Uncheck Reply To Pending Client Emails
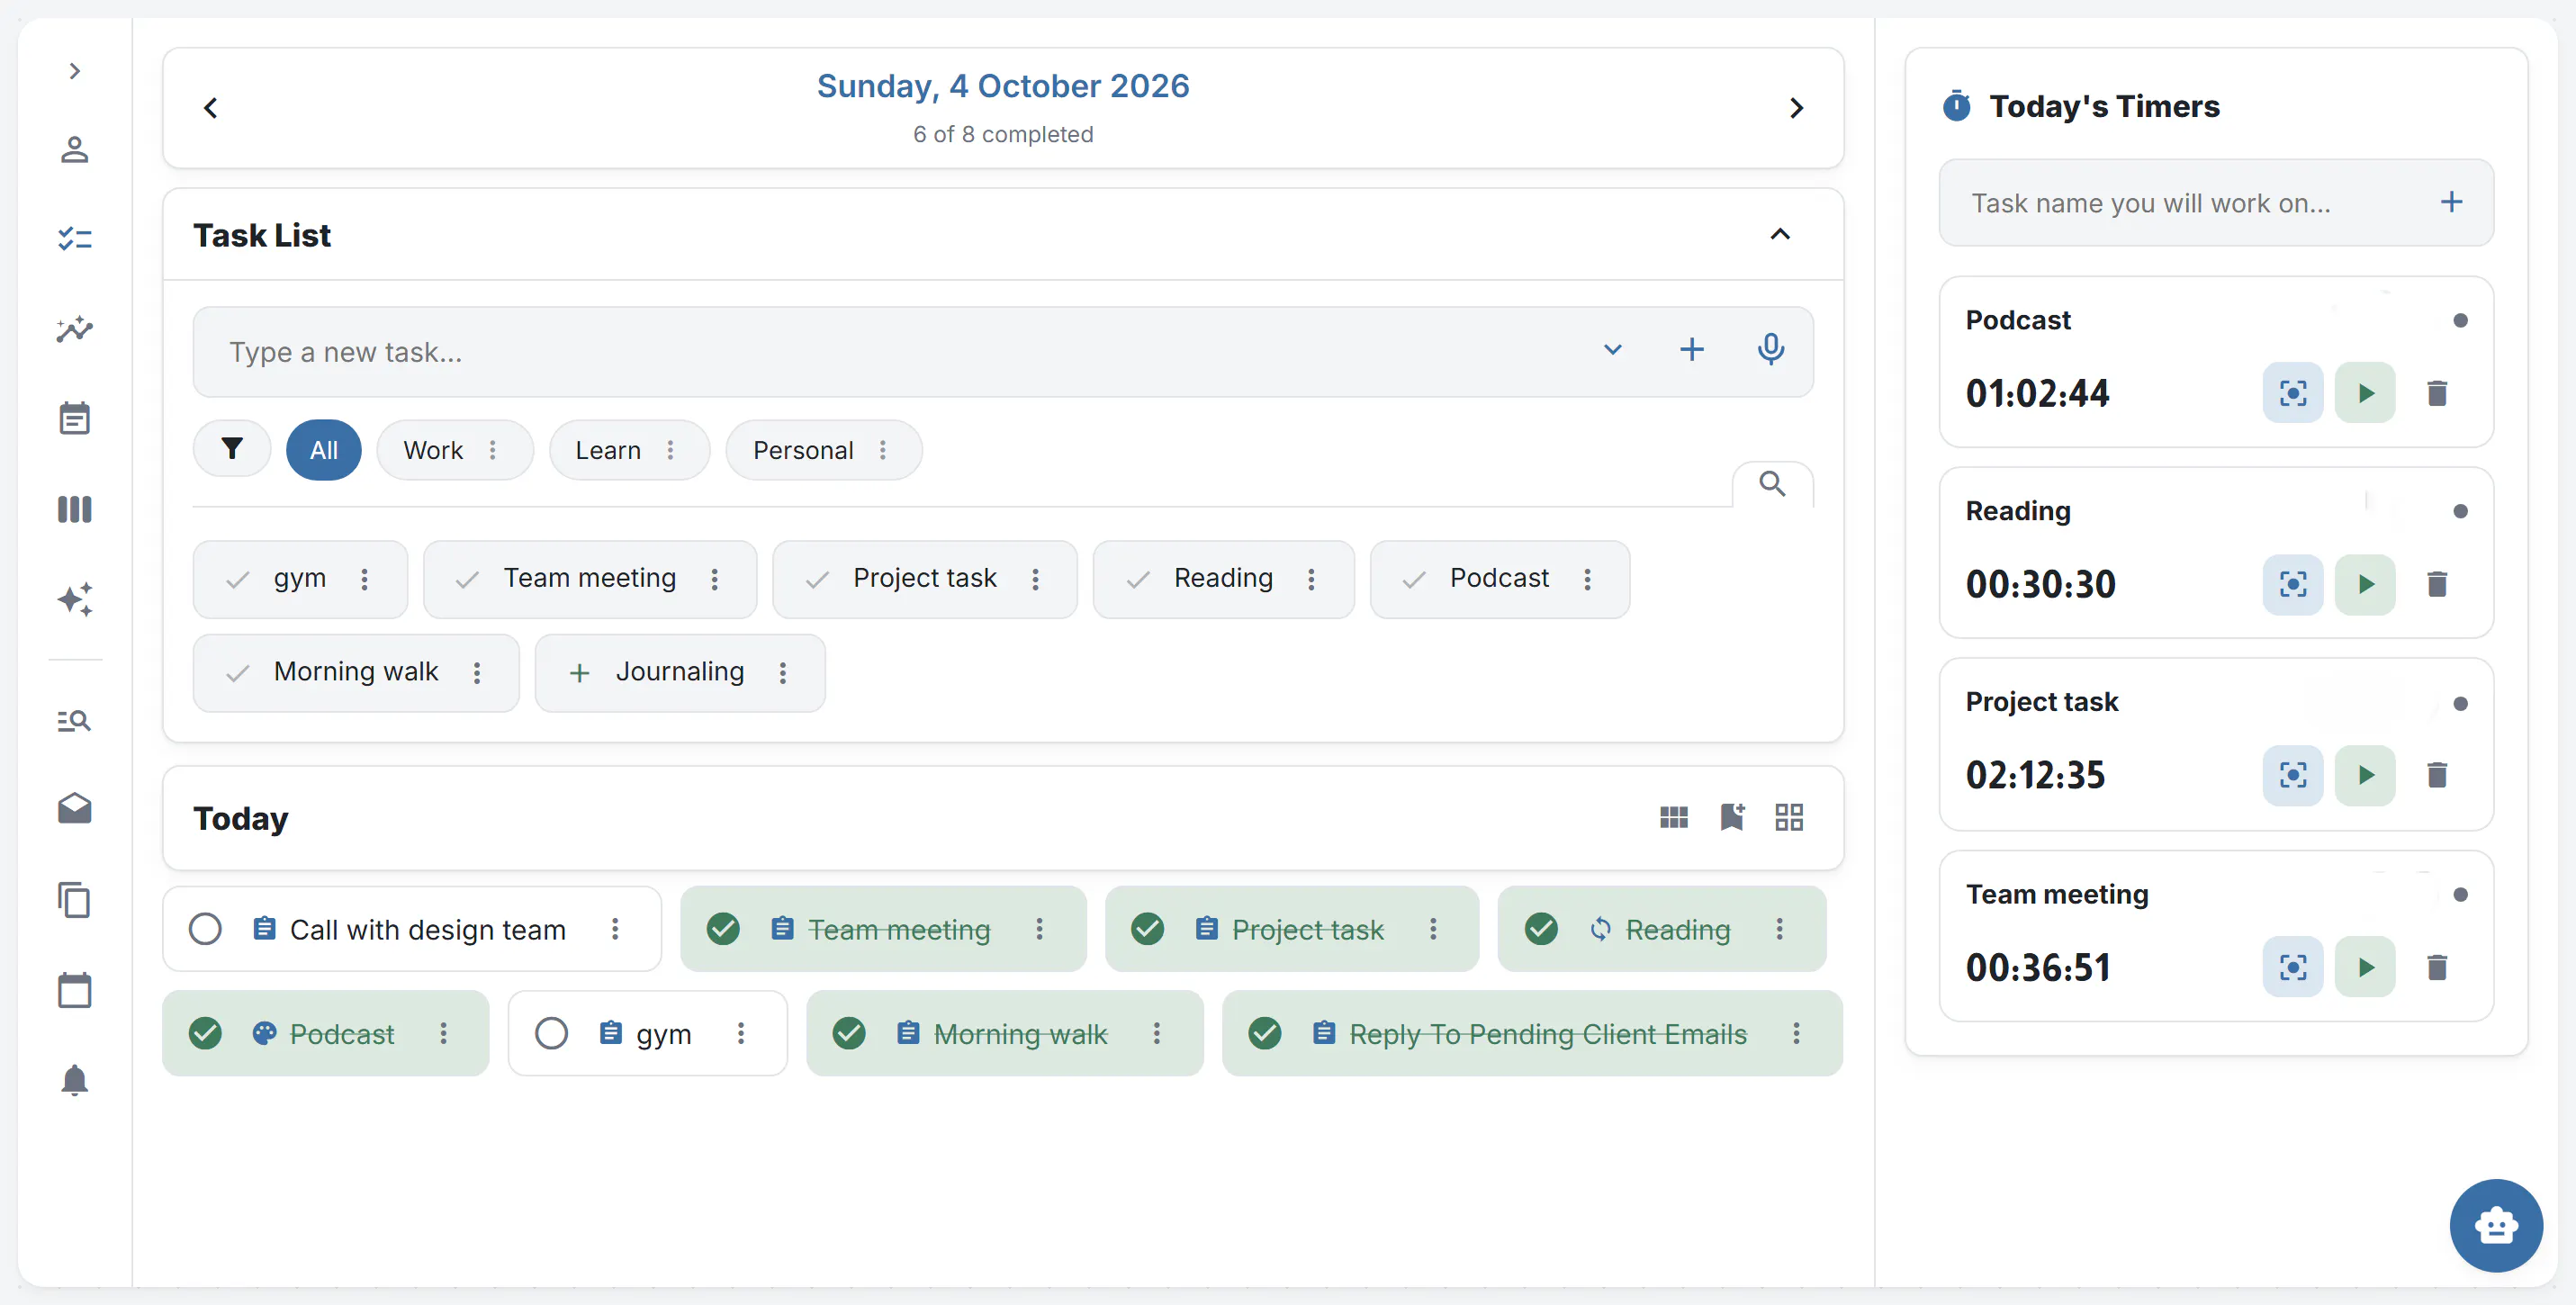 pyautogui.click(x=1265, y=1033)
